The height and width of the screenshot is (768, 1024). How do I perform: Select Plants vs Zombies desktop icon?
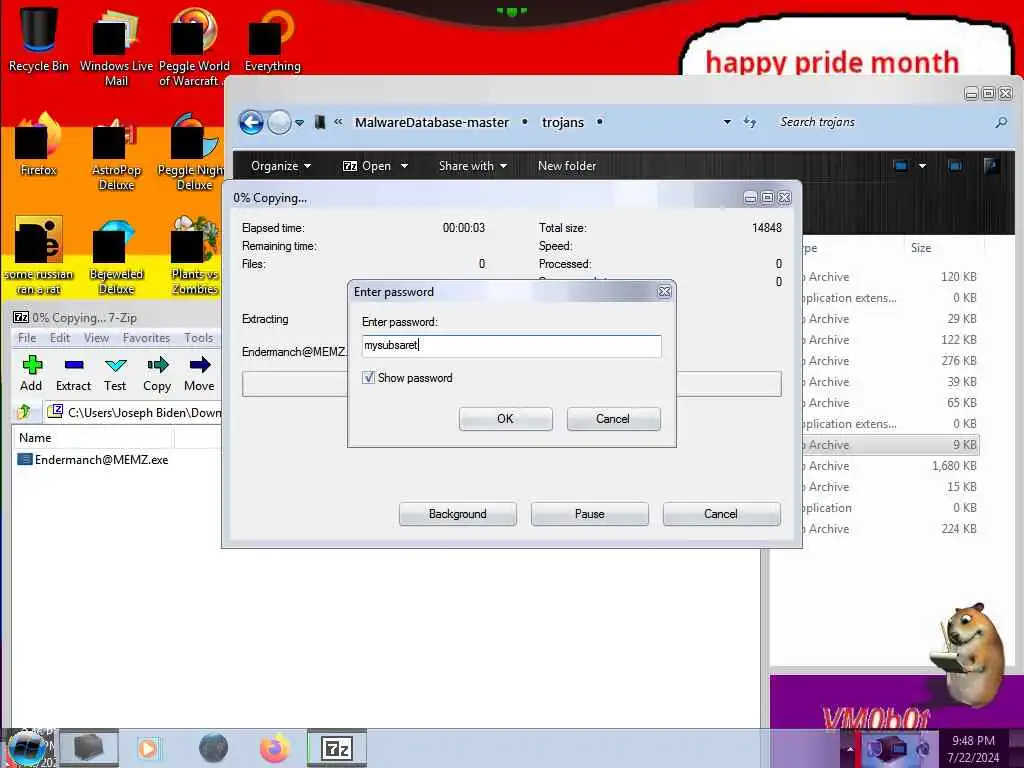click(x=195, y=257)
